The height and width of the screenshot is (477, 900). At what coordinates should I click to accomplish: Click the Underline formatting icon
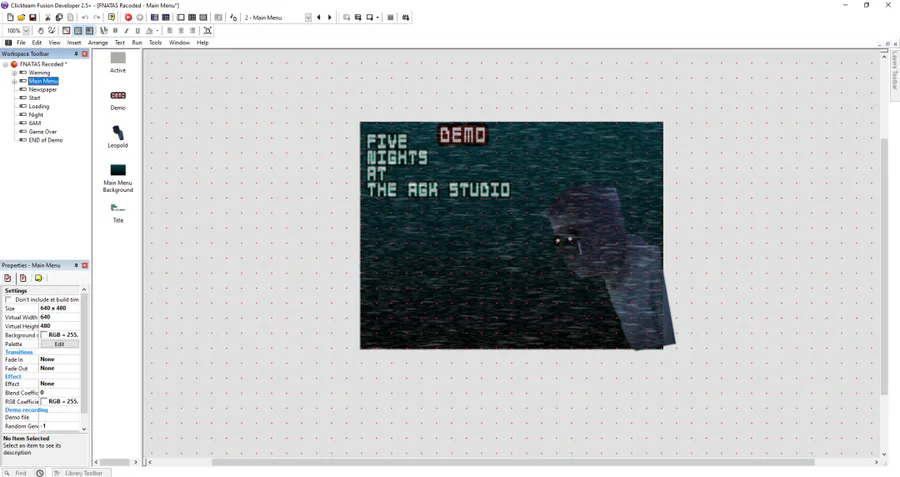137,30
